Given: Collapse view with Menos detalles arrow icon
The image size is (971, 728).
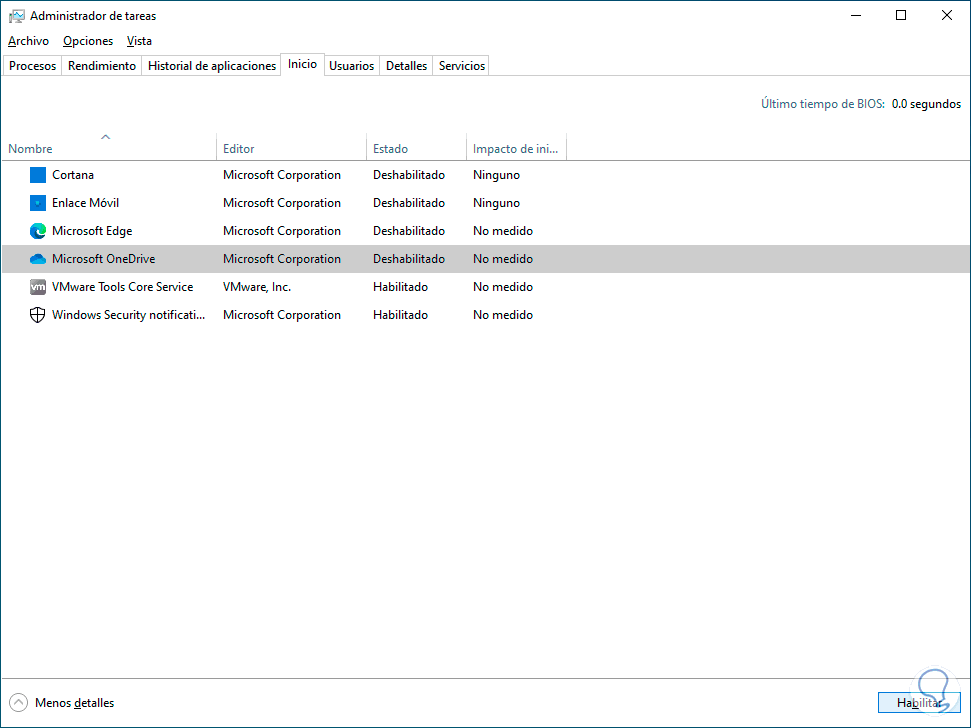Looking at the screenshot, I should click(x=19, y=703).
